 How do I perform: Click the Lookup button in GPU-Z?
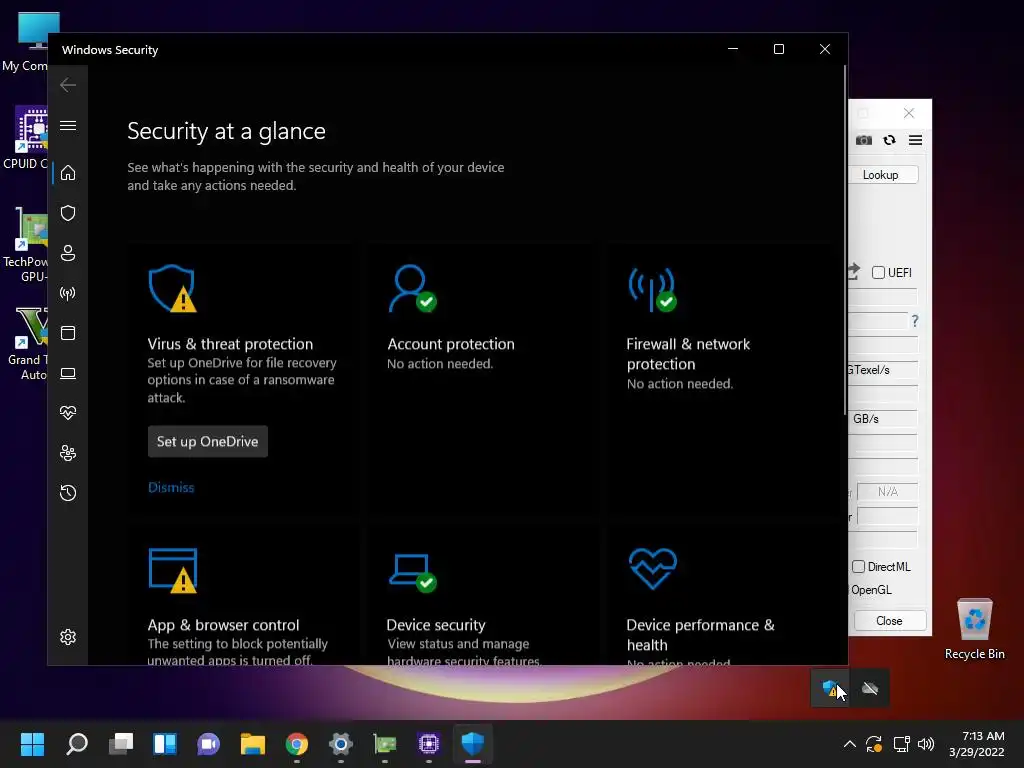(x=880, y=175)
